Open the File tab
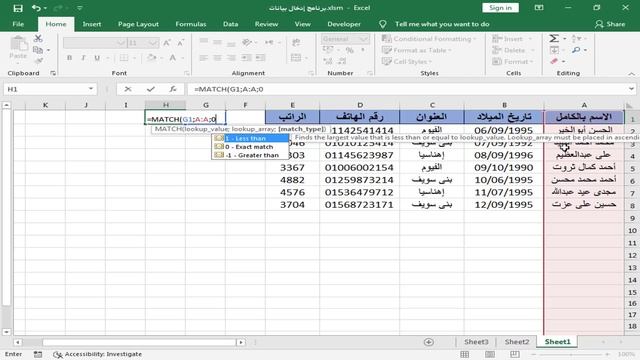Screen dimensions: 640x360 [x=18, y=24]
